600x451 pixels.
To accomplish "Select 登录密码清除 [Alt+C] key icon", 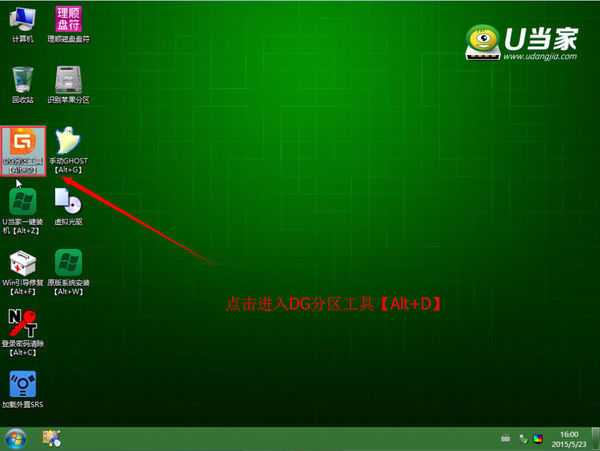I will click(x=23, y=333).
